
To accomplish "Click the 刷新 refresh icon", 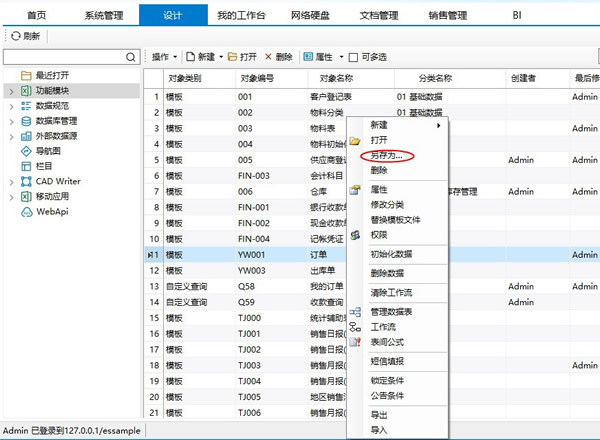I will click(15, 36).
